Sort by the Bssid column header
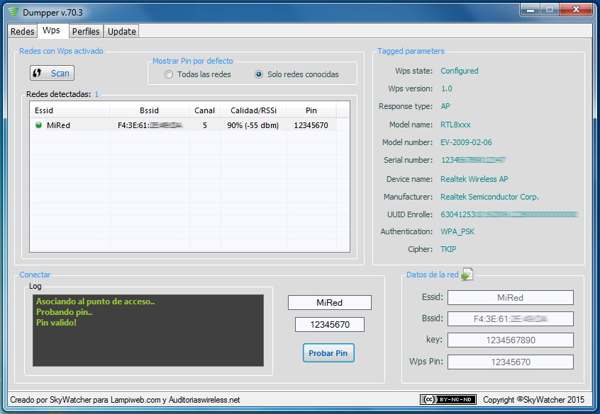Image resolution: width=600 pixels, height=414 pixels. point(149,111)
